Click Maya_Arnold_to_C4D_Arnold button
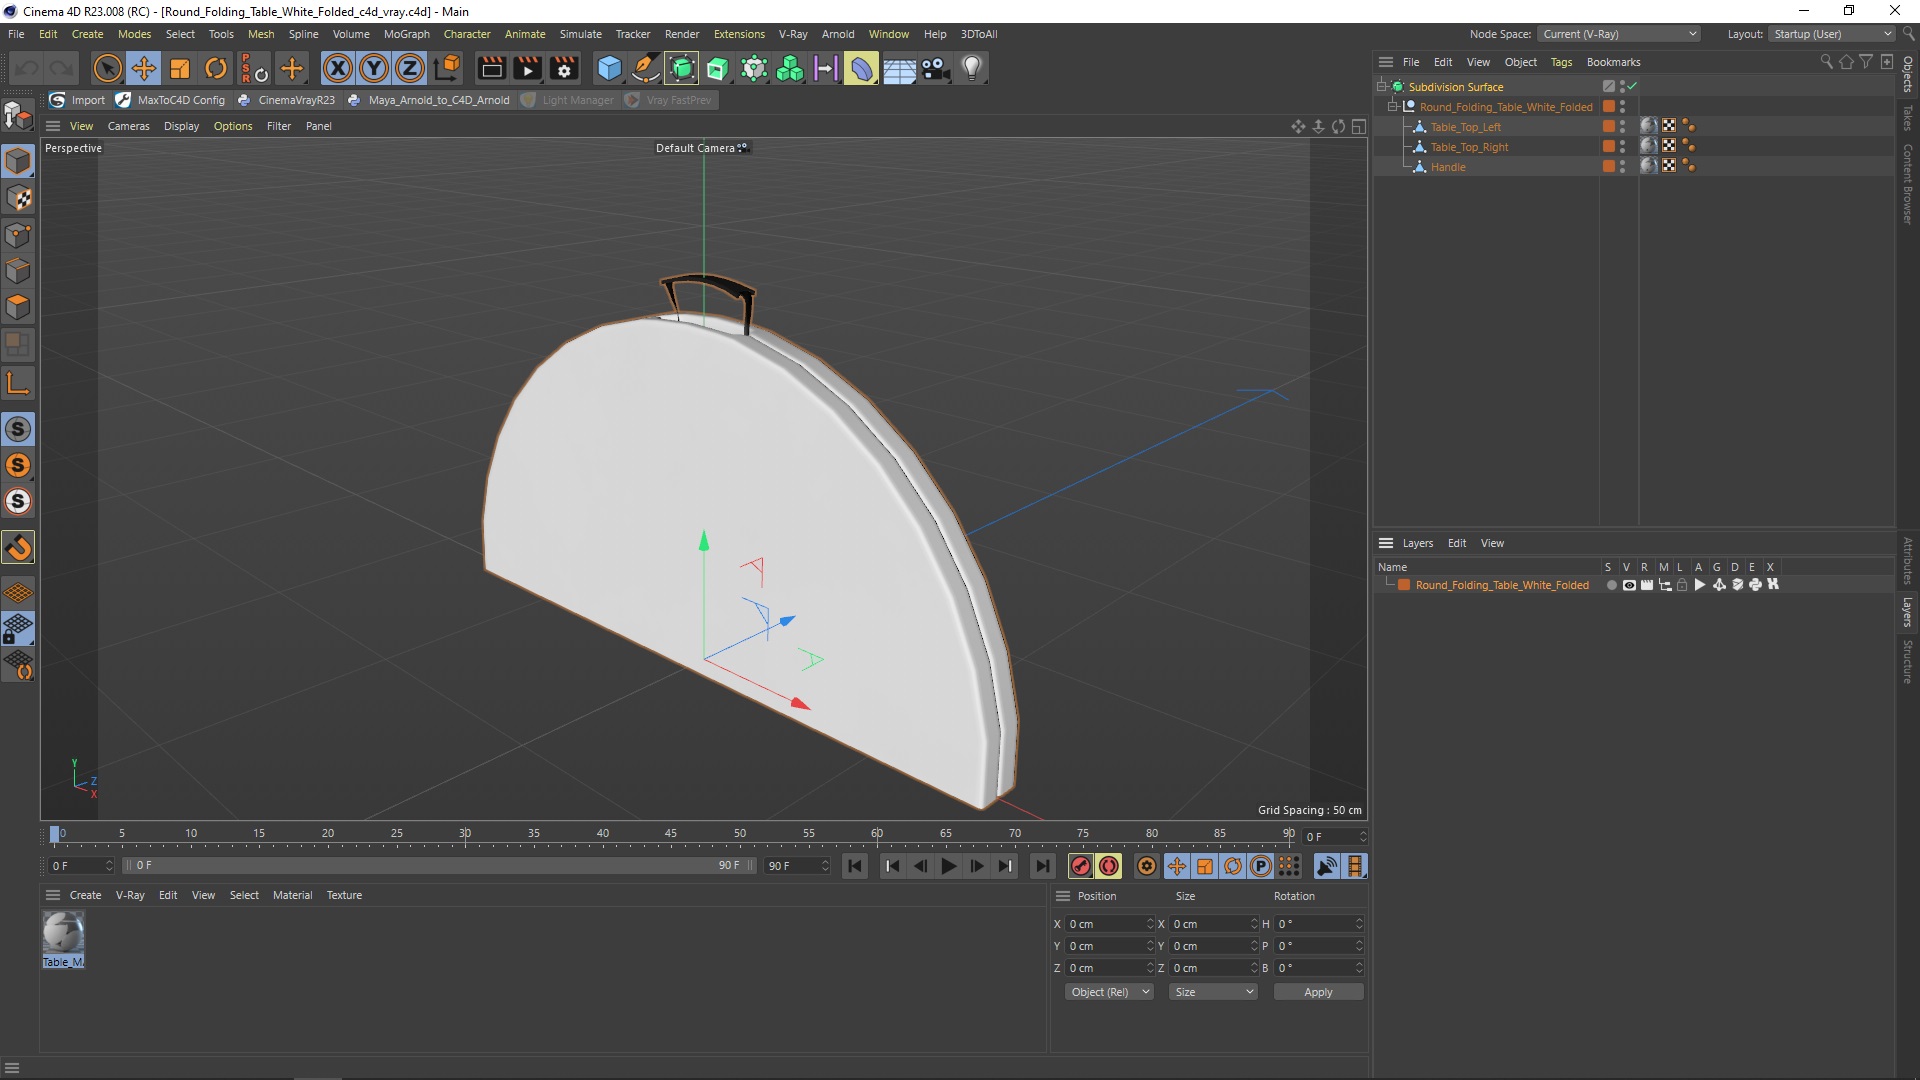Screen dimensions: 1920x1080 (429, 100)
